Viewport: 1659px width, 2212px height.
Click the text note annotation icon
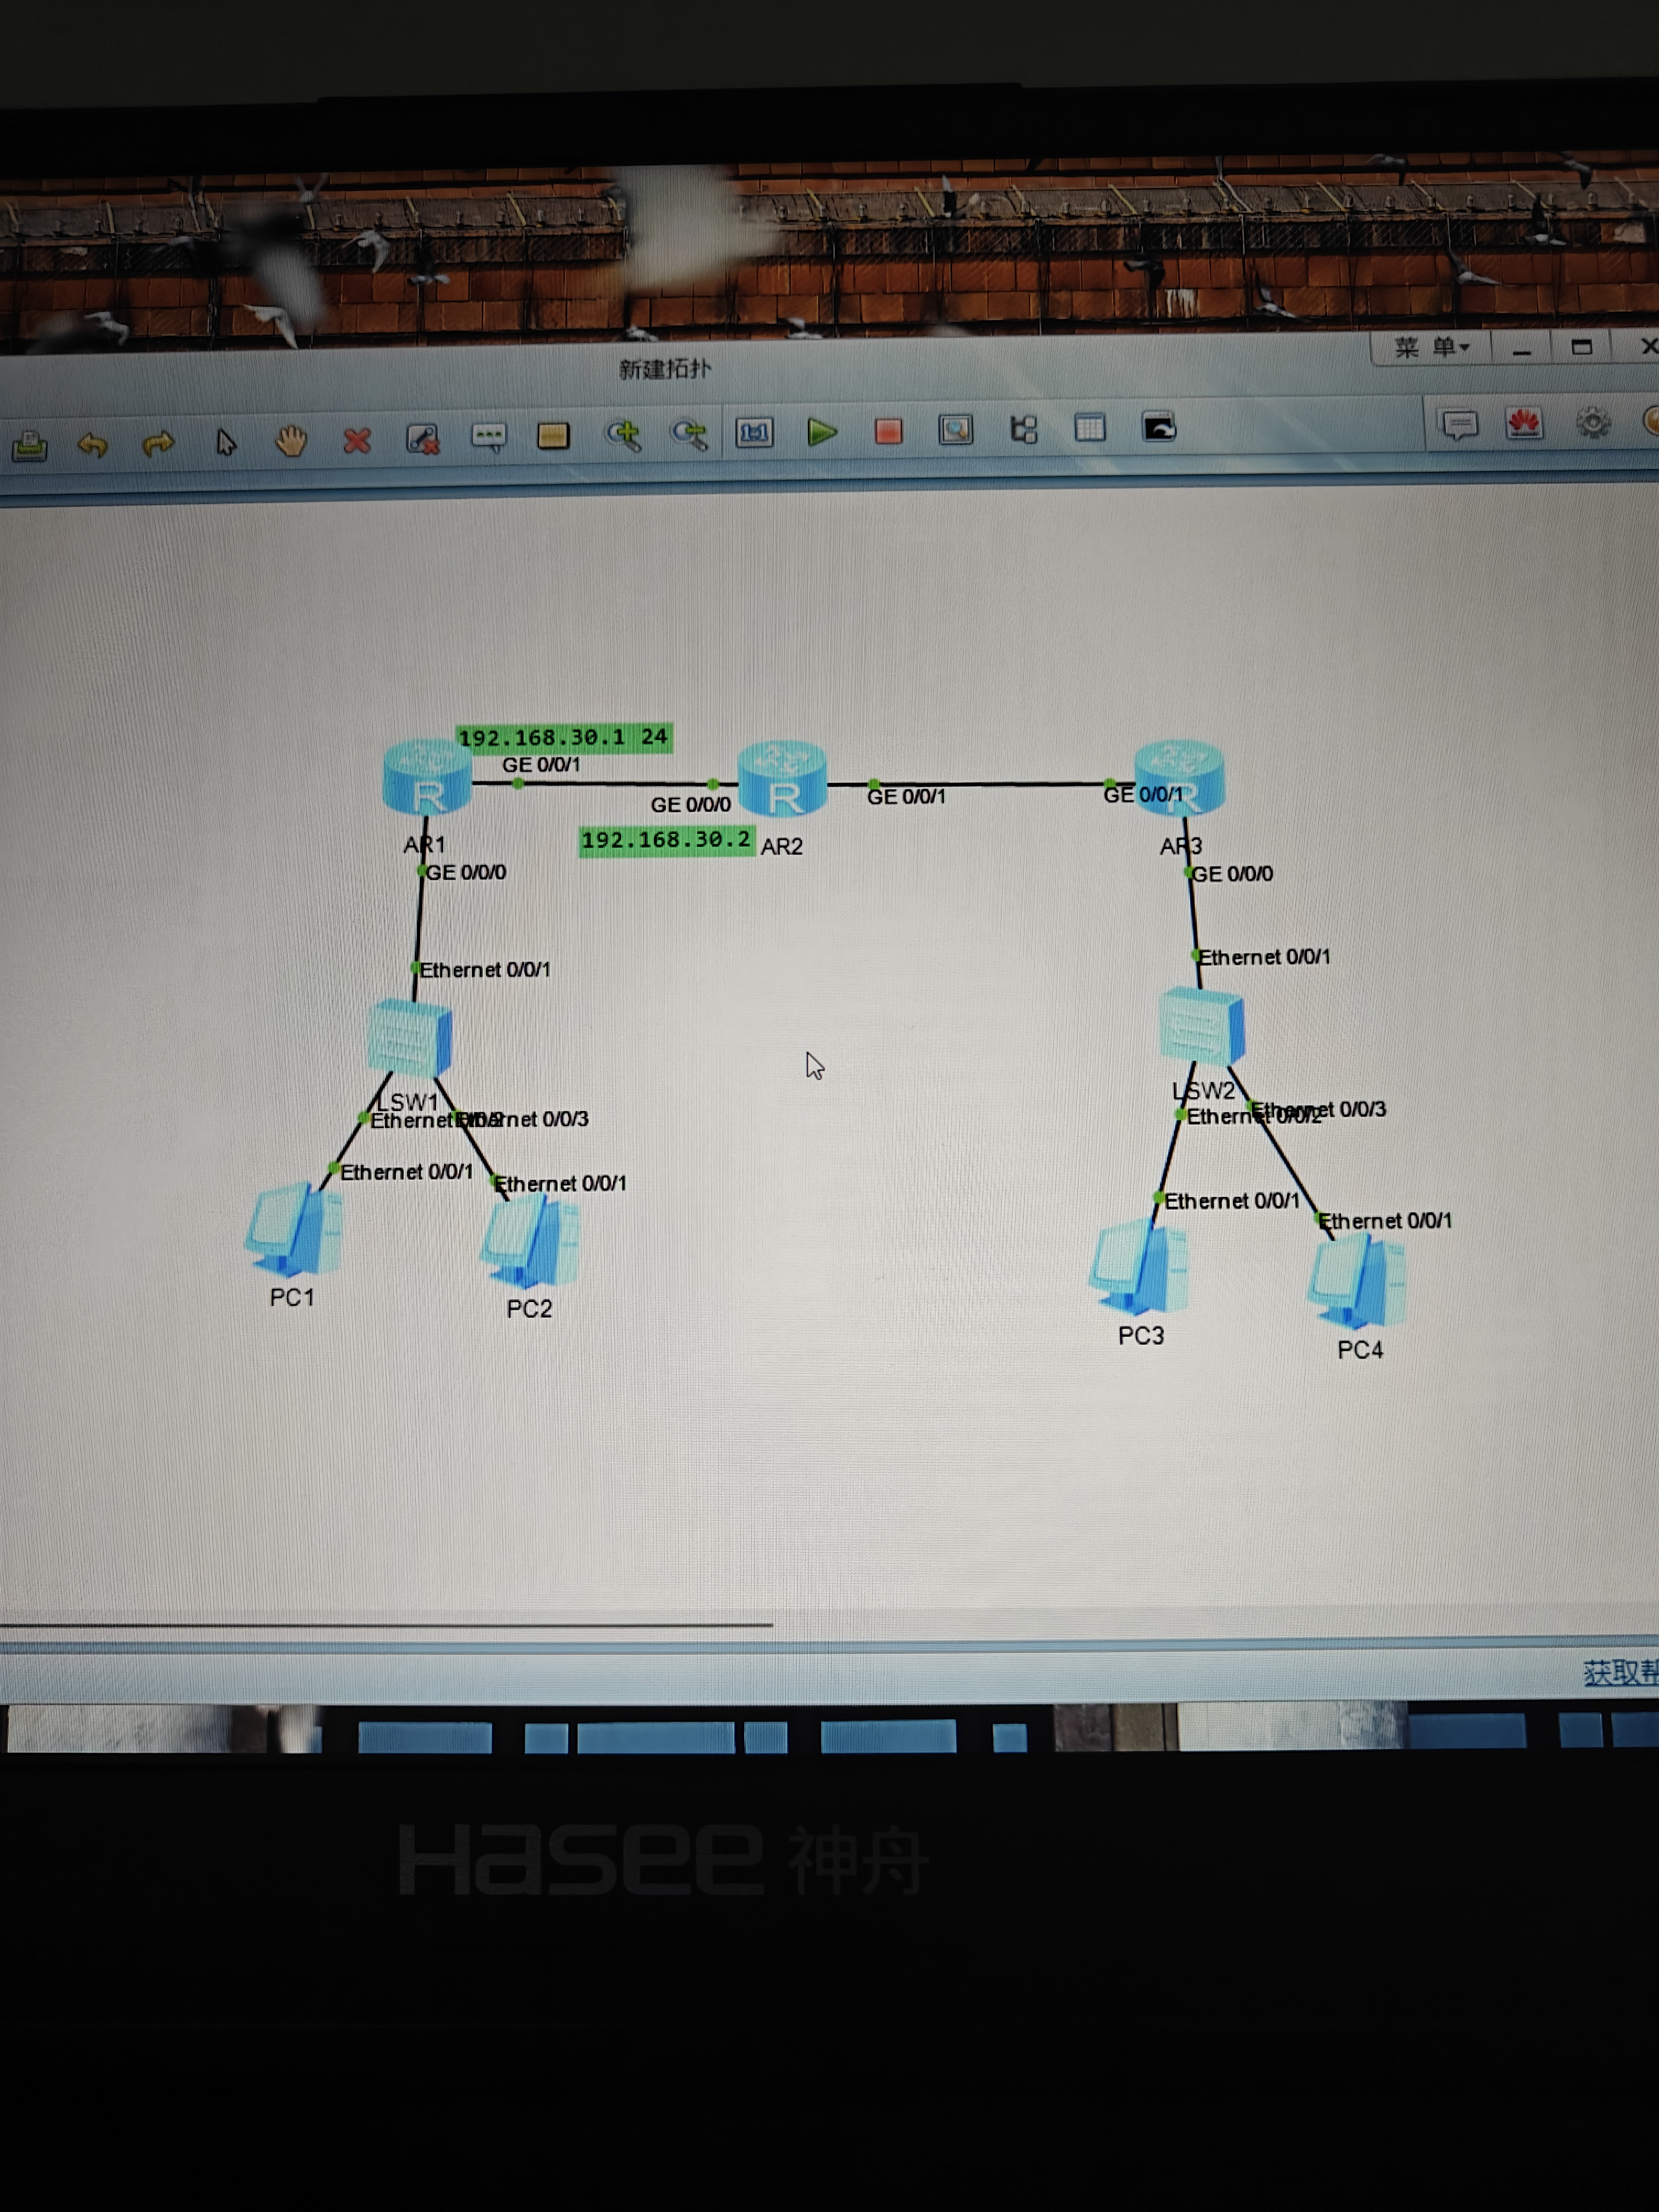489,437
